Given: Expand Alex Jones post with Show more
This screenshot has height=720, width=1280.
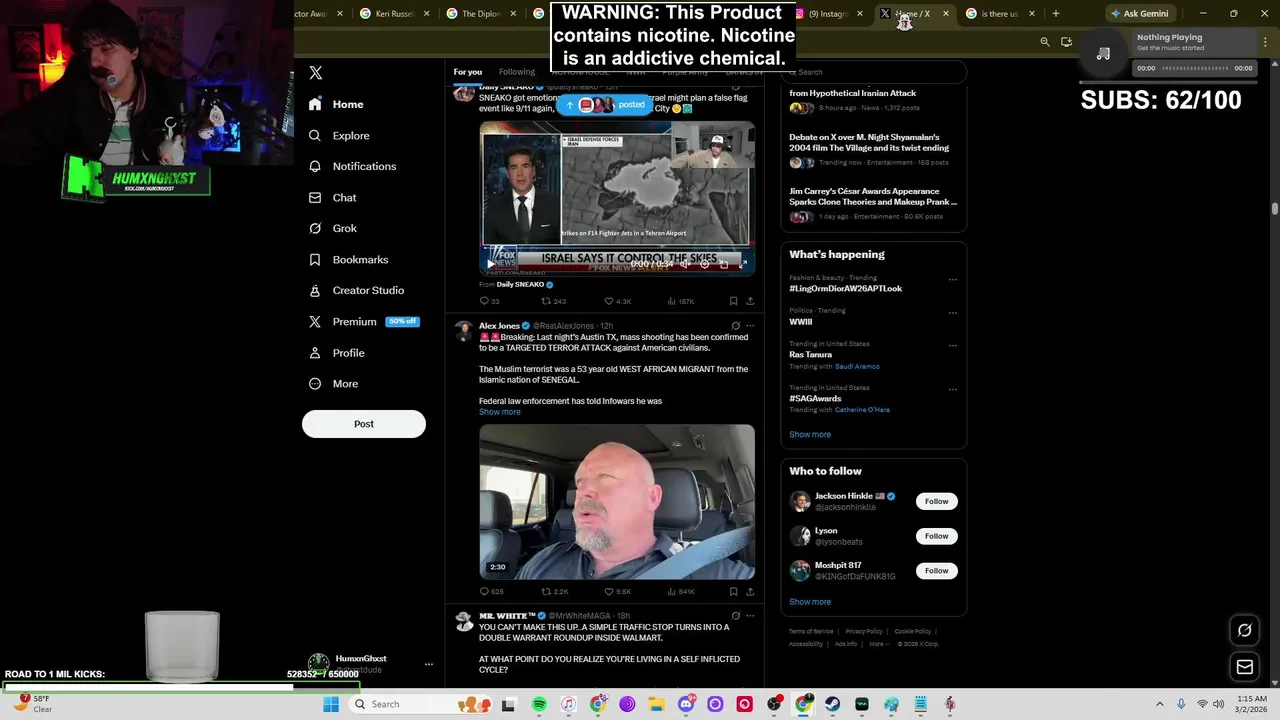Looking at the screenshot, I should pyautogui.click(x=499, y=412).
